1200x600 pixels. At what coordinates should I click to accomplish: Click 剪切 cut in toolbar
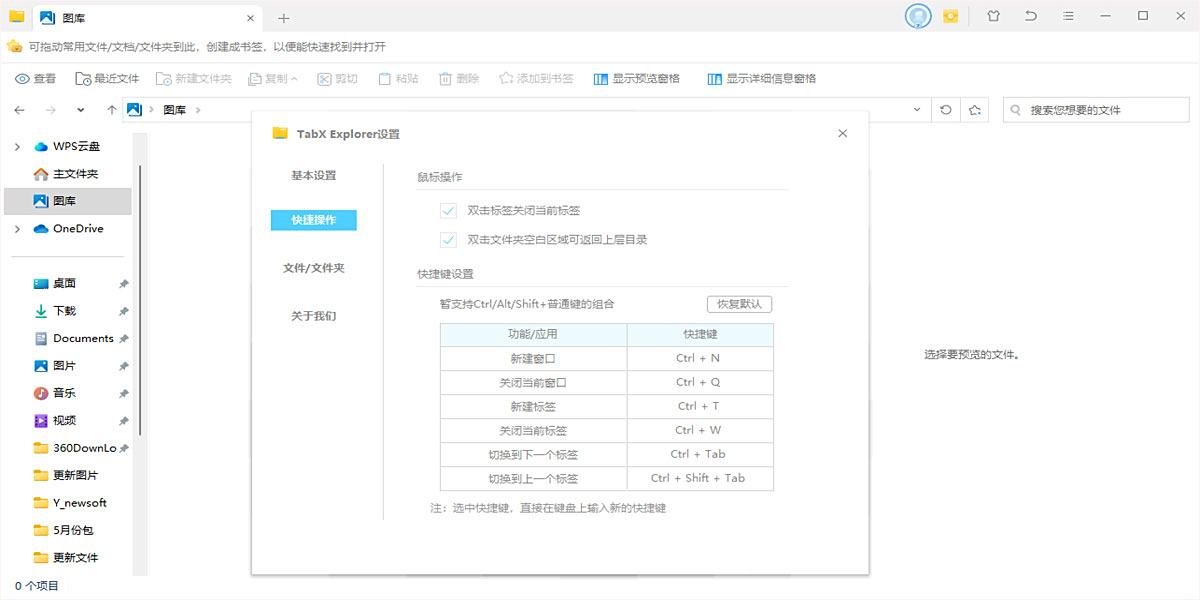coord(337,79)
